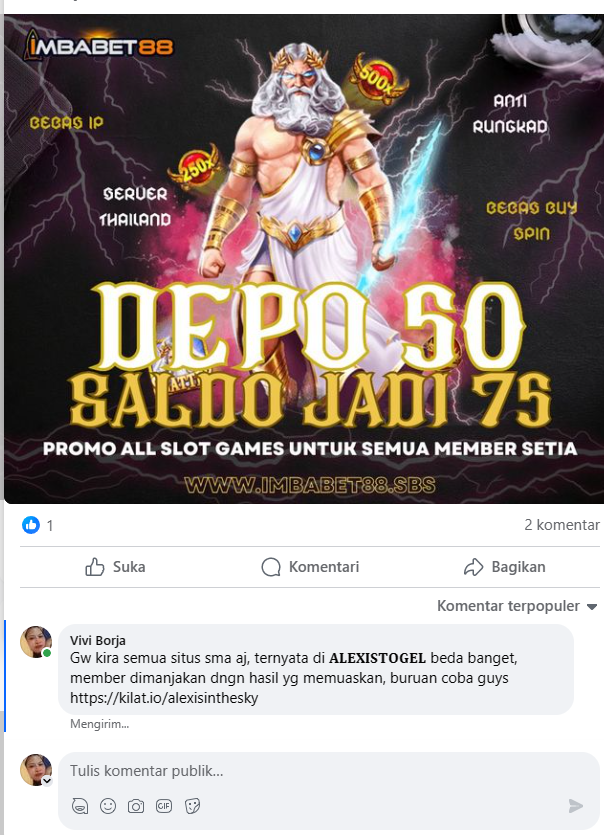Open the commenting-as profile switcher arrow
The image size is (604, 835).
point(47,781)
